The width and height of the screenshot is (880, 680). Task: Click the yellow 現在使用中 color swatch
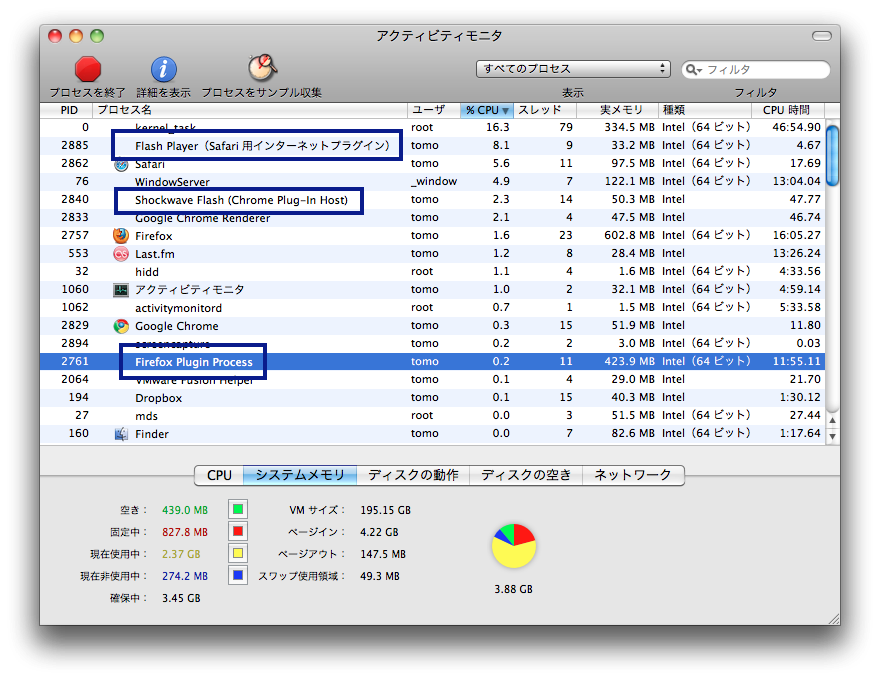[x=238, y=553]
